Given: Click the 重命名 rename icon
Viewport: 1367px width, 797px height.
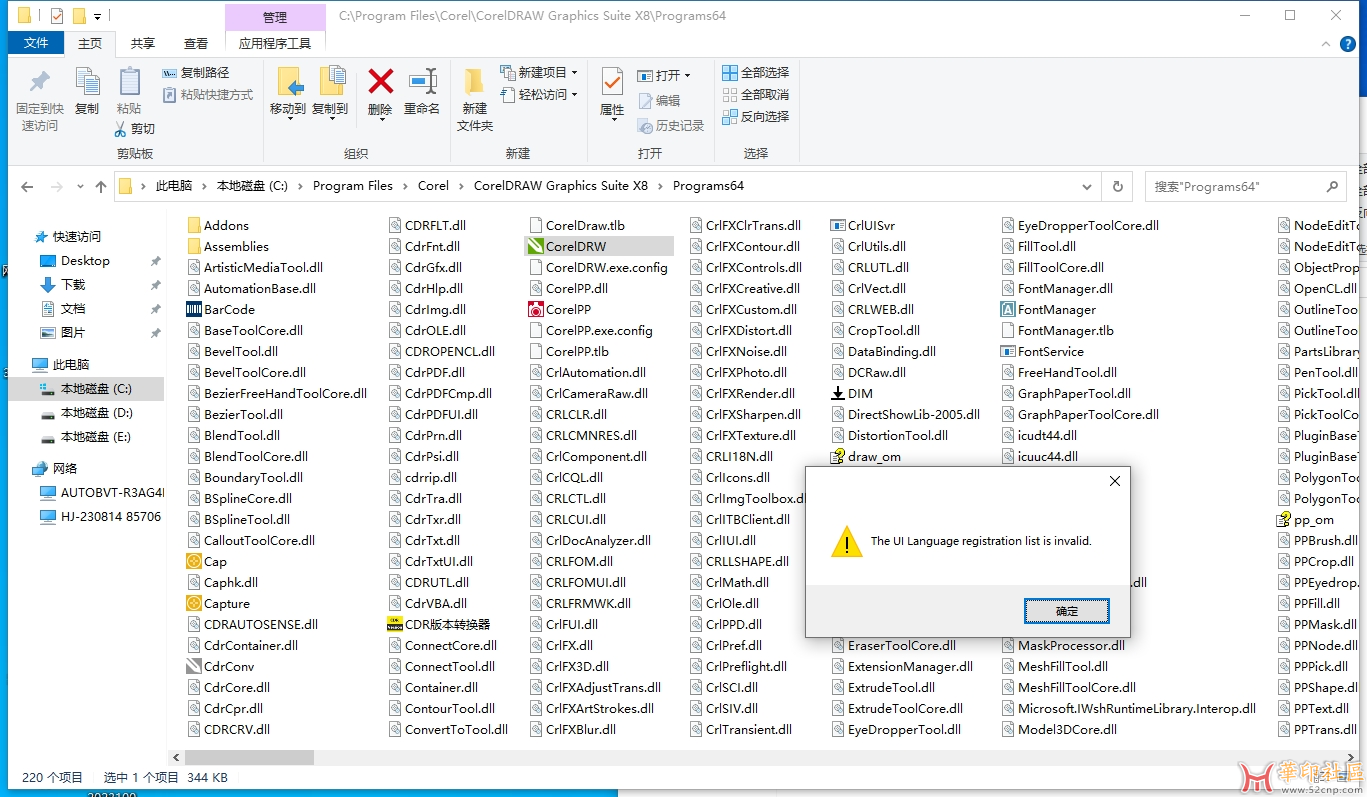Looking at the screenshot, I should 422,81.
